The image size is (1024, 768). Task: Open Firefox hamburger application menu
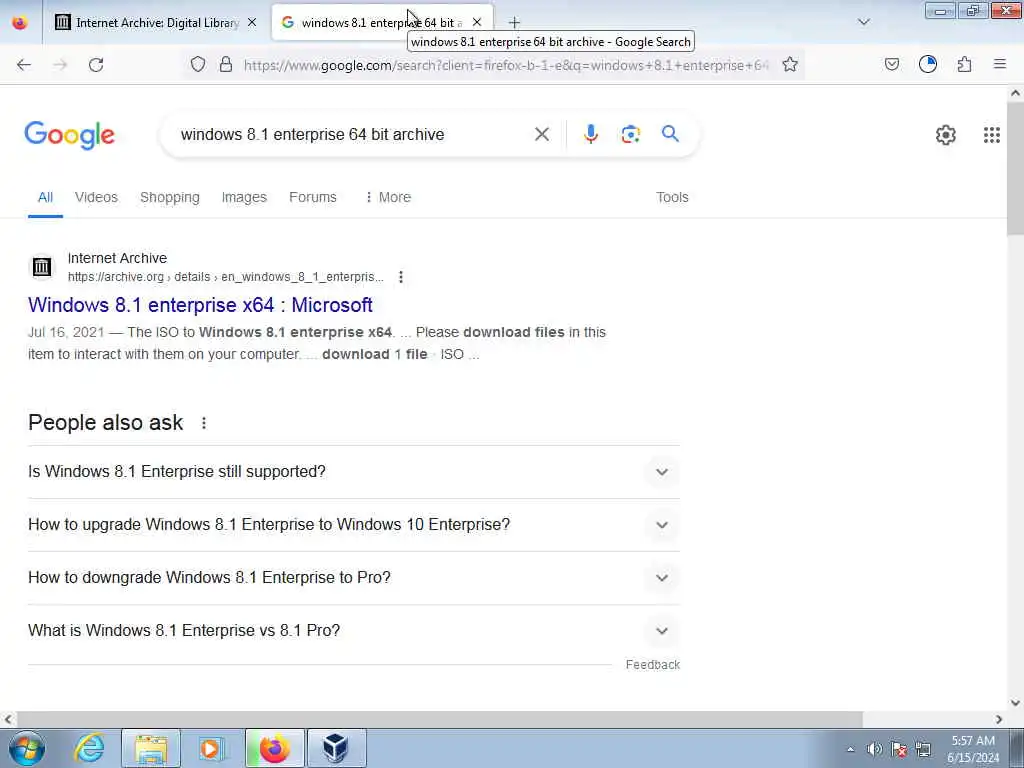pos(1000,64)
